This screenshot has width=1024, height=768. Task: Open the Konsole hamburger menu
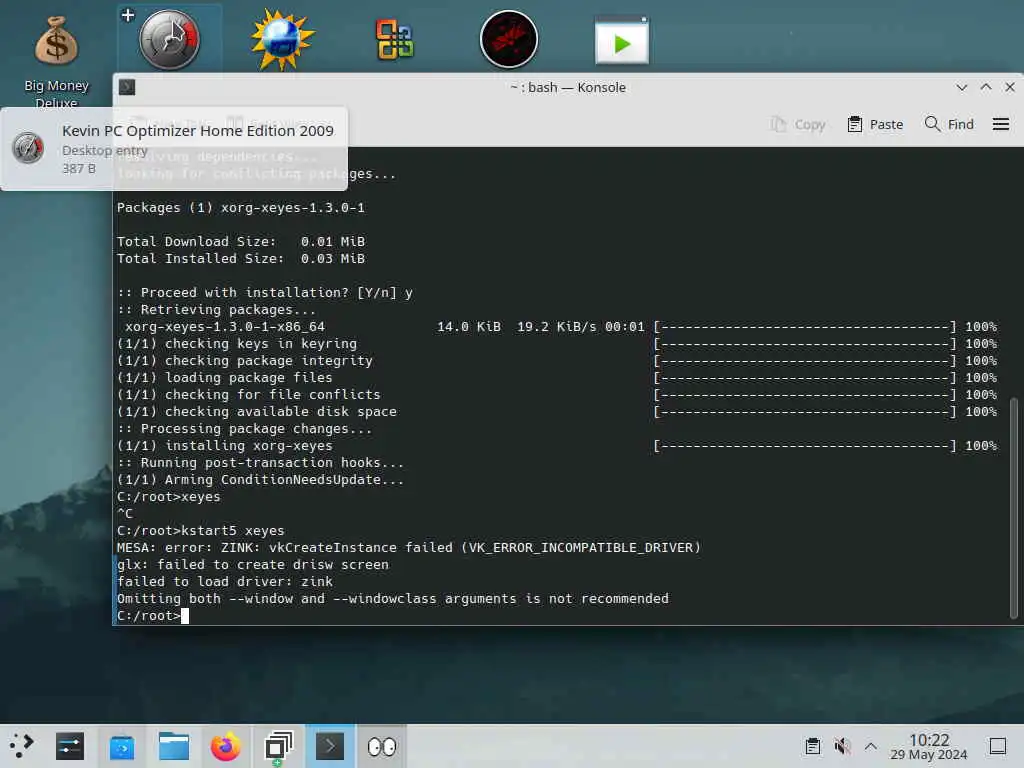pyautogui.click(x=1000, y=124)
